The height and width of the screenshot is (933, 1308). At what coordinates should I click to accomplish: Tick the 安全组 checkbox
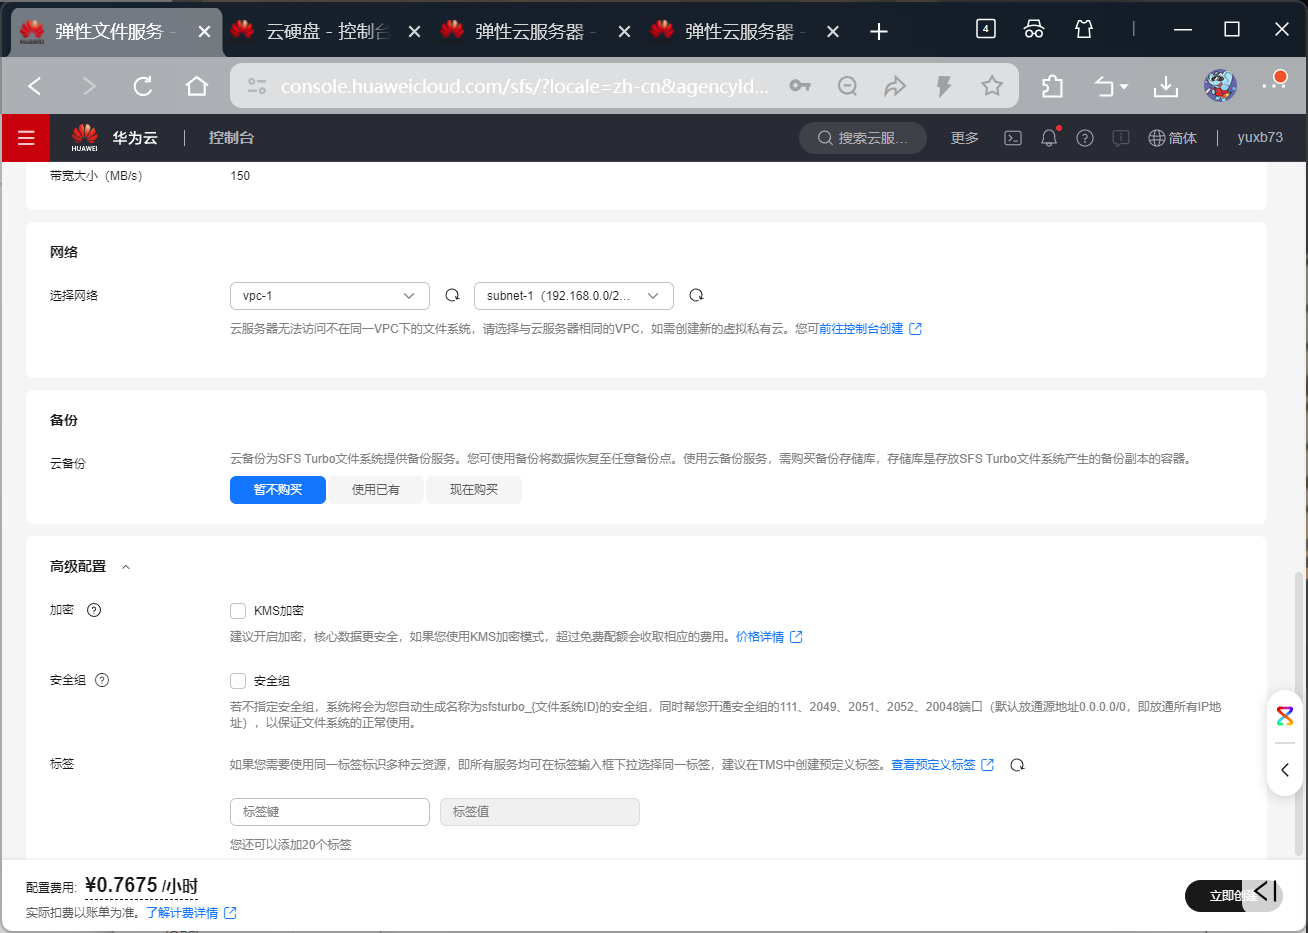pyautogui.click(x=238, y=681)
